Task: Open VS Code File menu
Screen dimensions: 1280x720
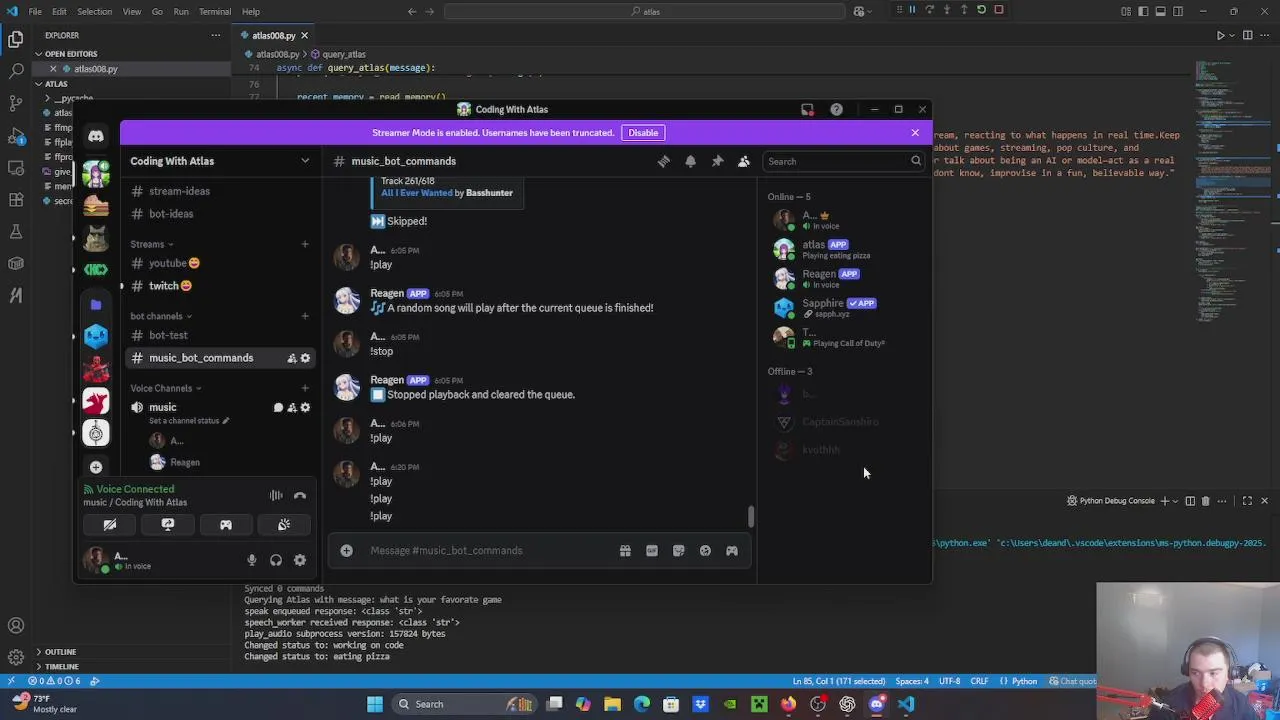Action: (x=35, y=12)
